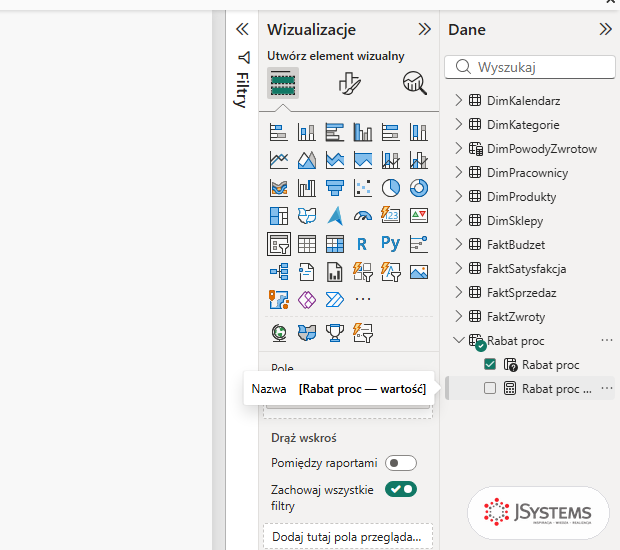This screenshot has width=620, height=550.
Task: Expand the DimProdukty table
Action: [x=458, y=197]
